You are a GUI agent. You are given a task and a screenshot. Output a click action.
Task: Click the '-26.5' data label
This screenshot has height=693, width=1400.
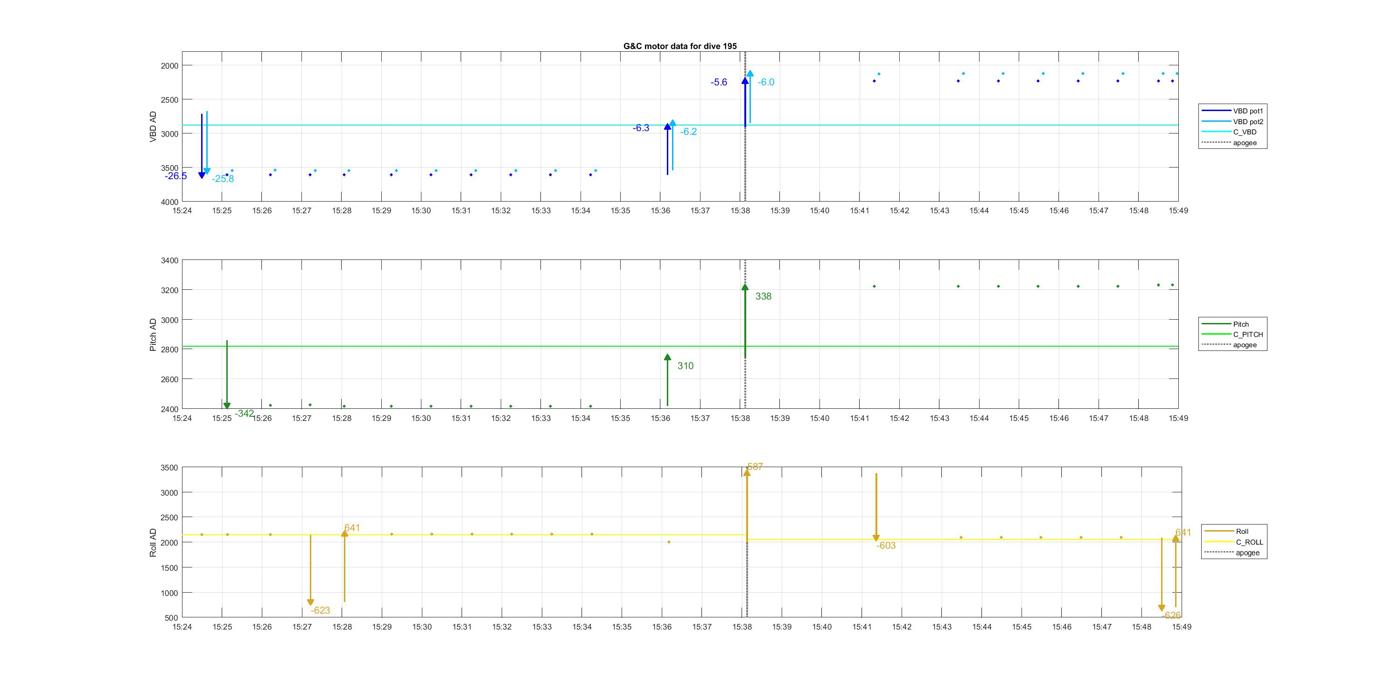coord(176,176)
